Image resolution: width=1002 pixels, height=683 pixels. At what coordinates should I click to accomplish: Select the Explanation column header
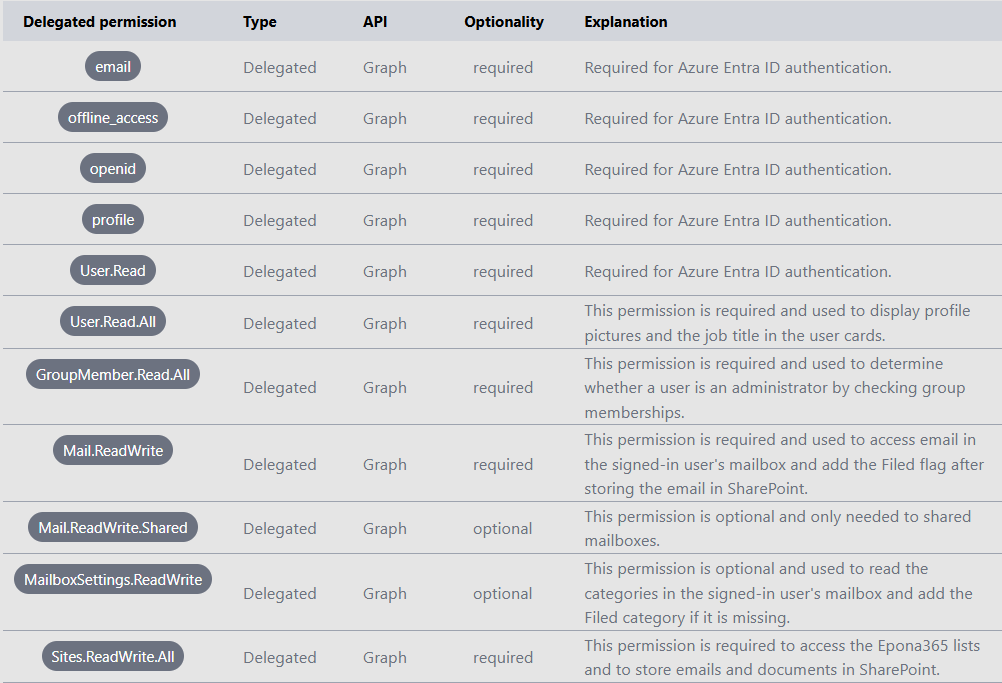(626, 22)
